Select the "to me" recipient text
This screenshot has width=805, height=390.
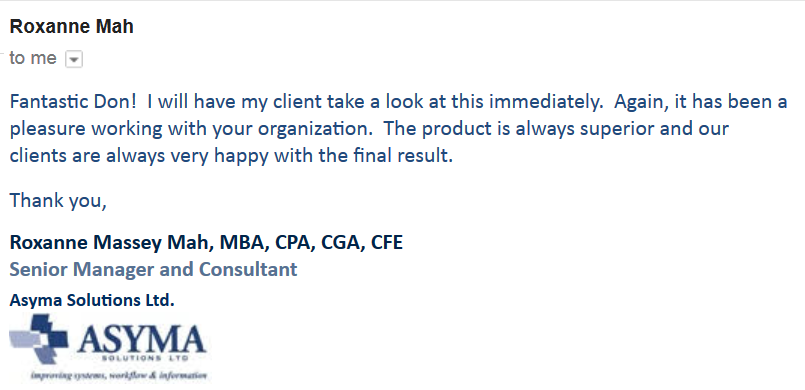[x=33, y=58]
